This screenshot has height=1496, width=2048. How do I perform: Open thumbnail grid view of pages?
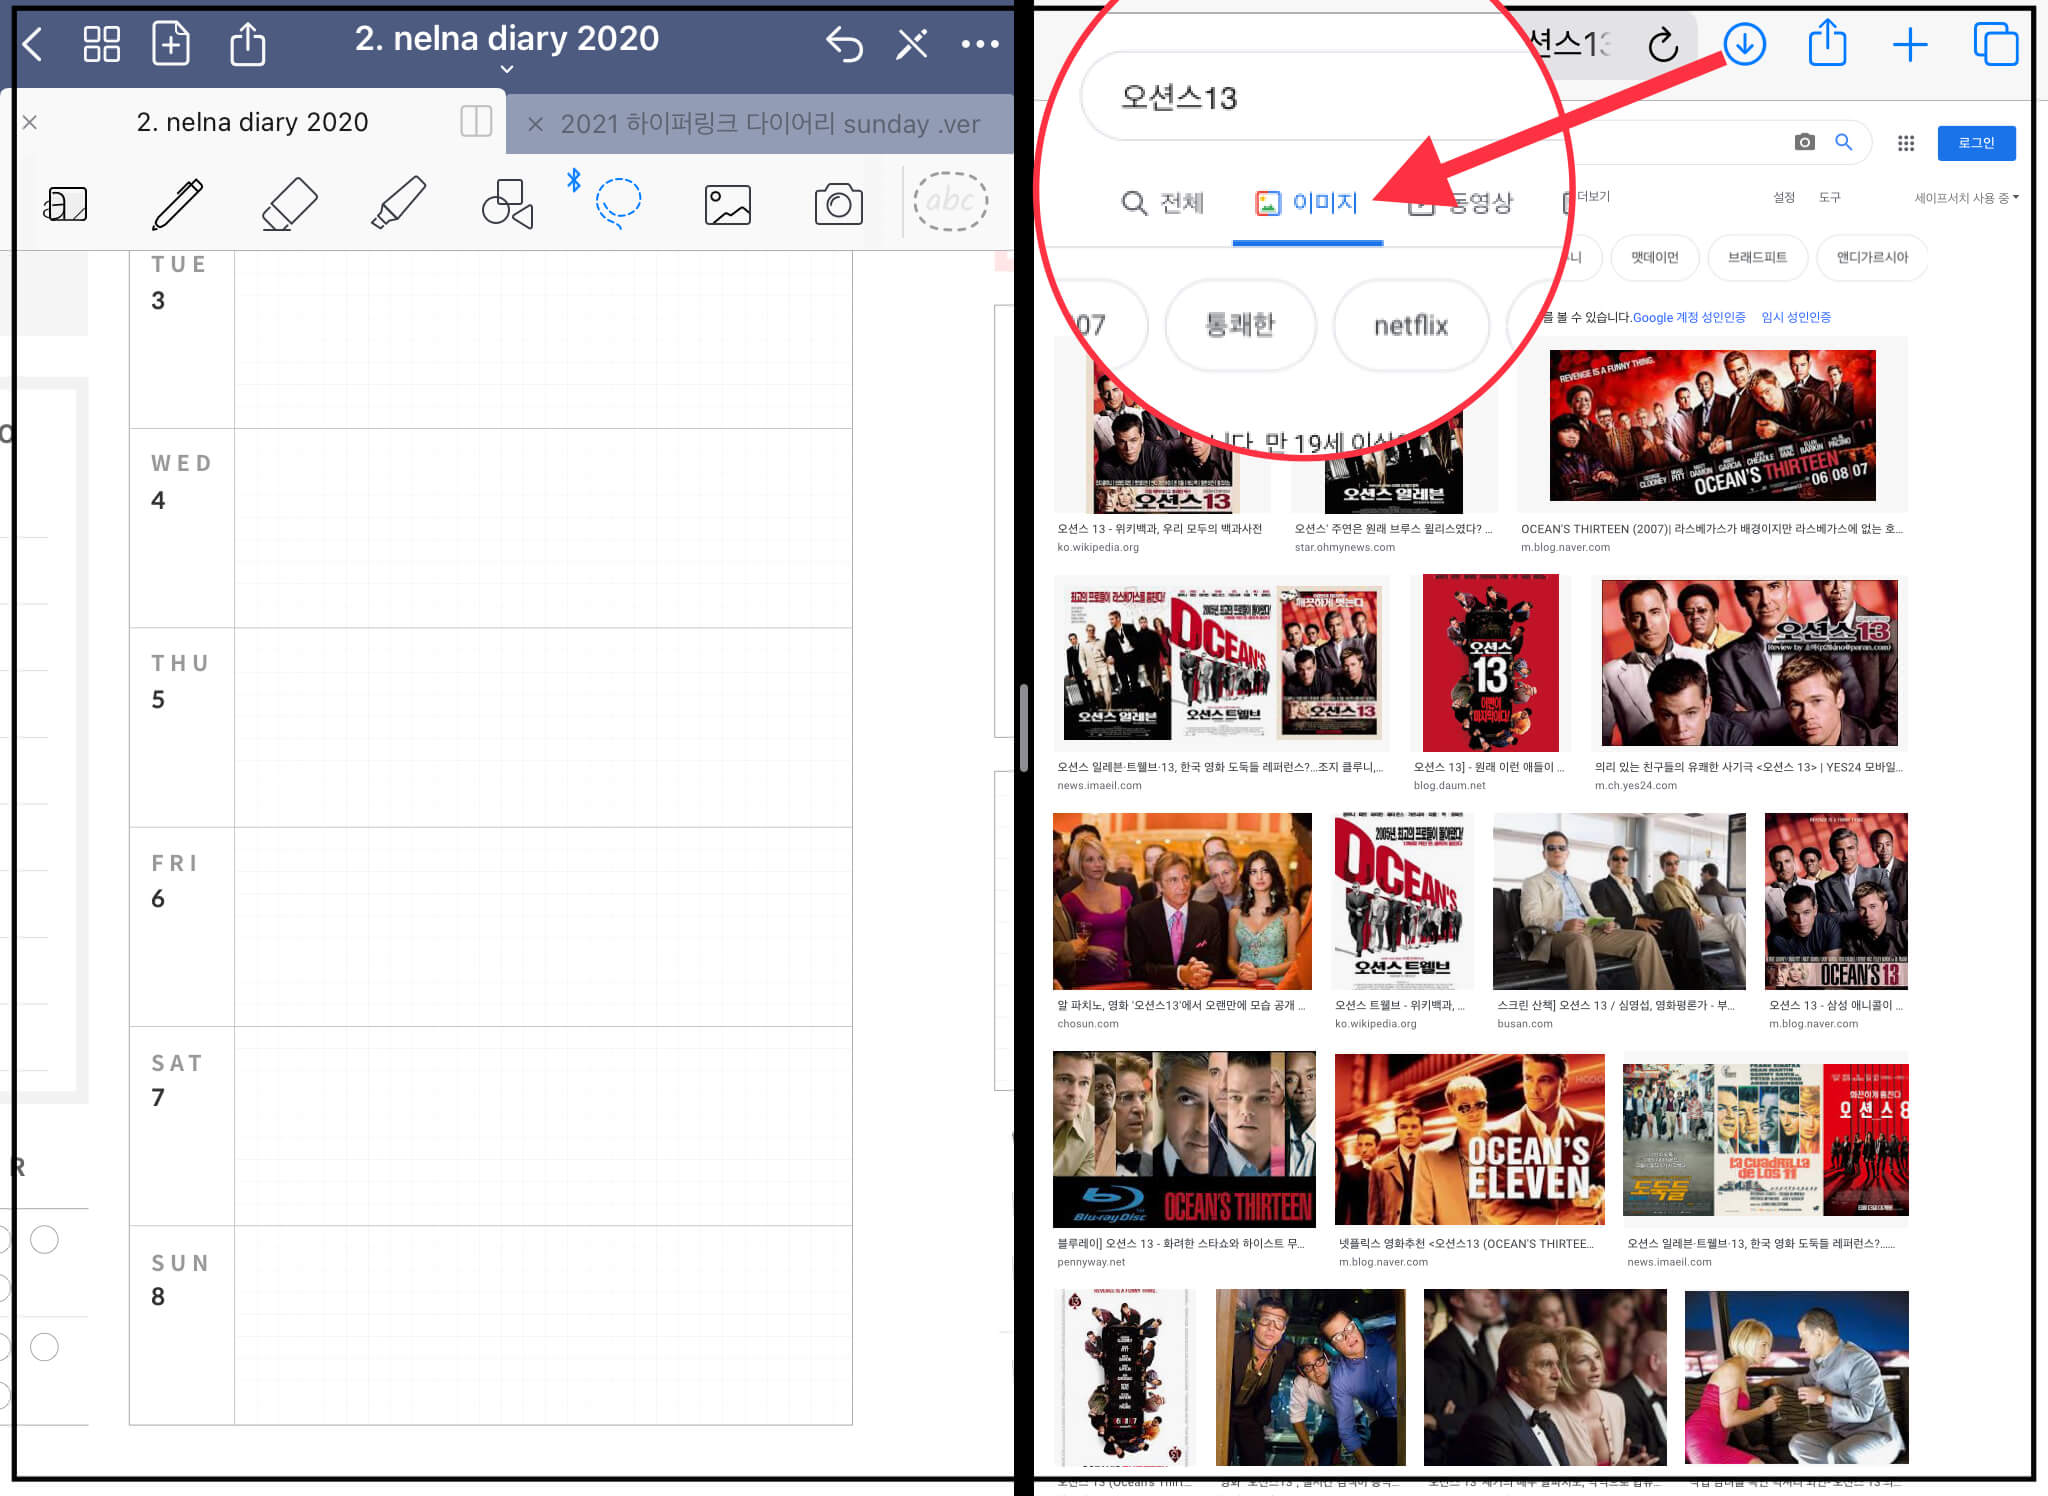click(x=101, y=44)
